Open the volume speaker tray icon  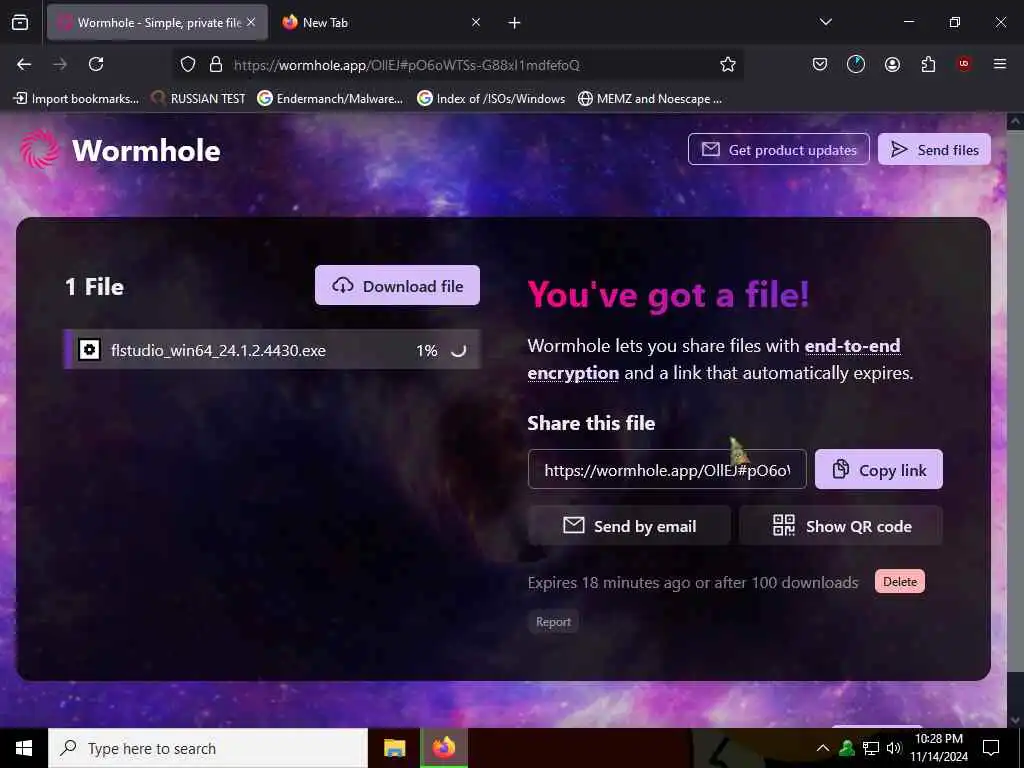click(894, 748)
